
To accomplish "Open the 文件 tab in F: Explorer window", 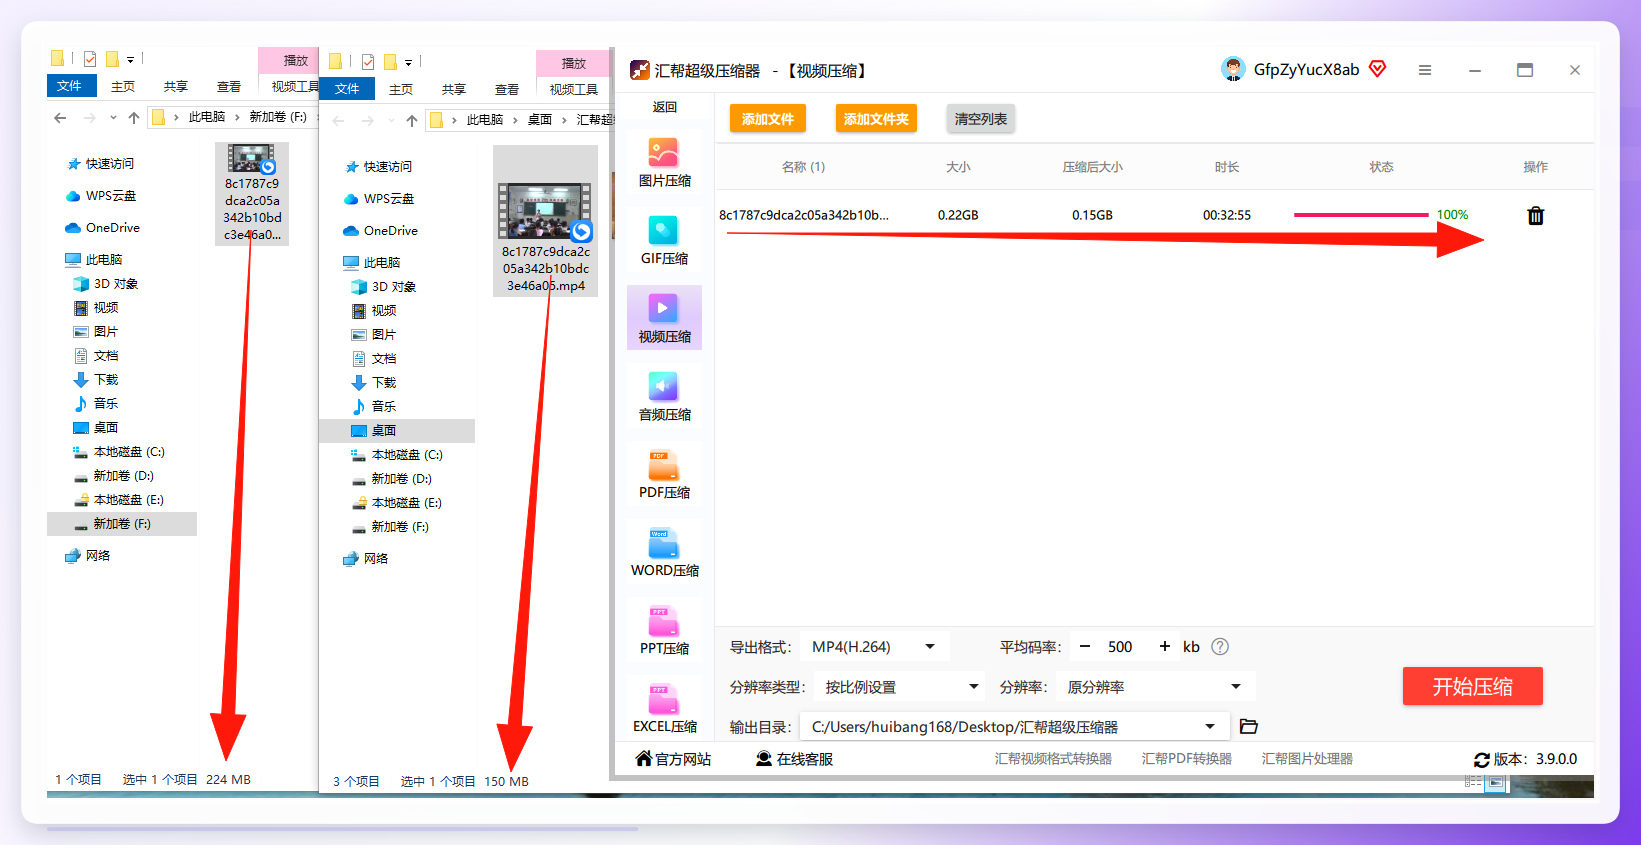I will click(70, 86).
